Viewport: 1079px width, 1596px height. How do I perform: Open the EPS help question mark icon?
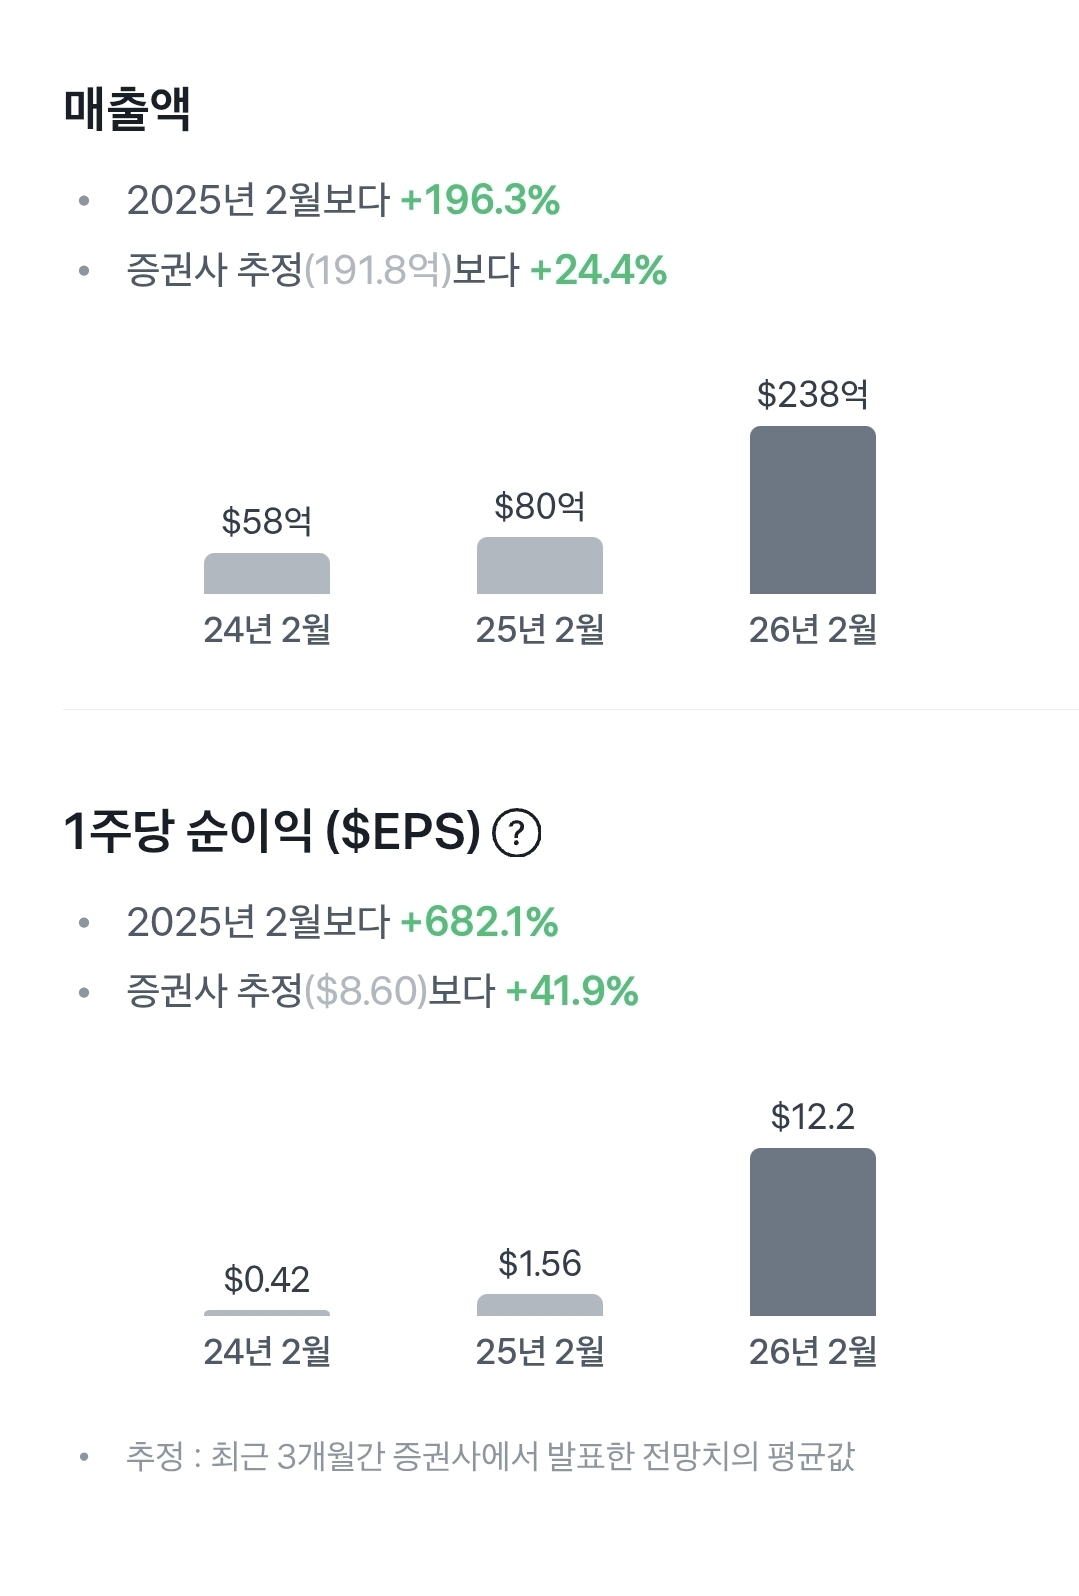point(517,833)
